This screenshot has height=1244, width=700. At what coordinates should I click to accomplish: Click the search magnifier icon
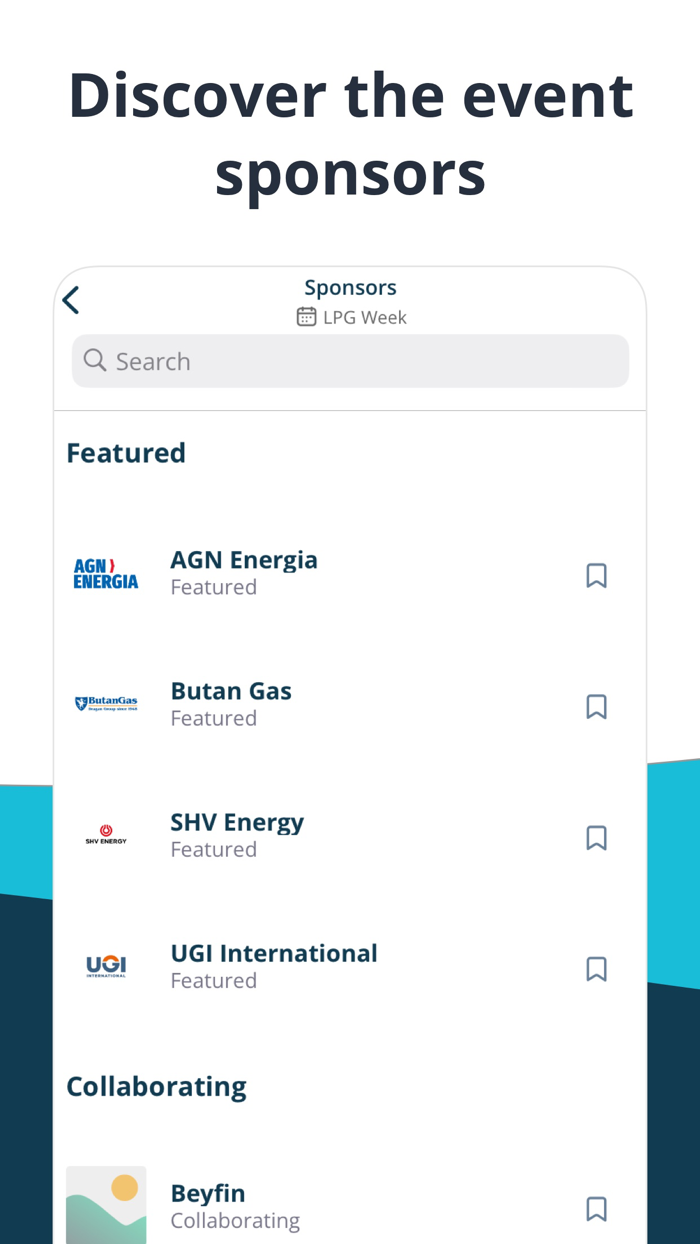(94, 360)
